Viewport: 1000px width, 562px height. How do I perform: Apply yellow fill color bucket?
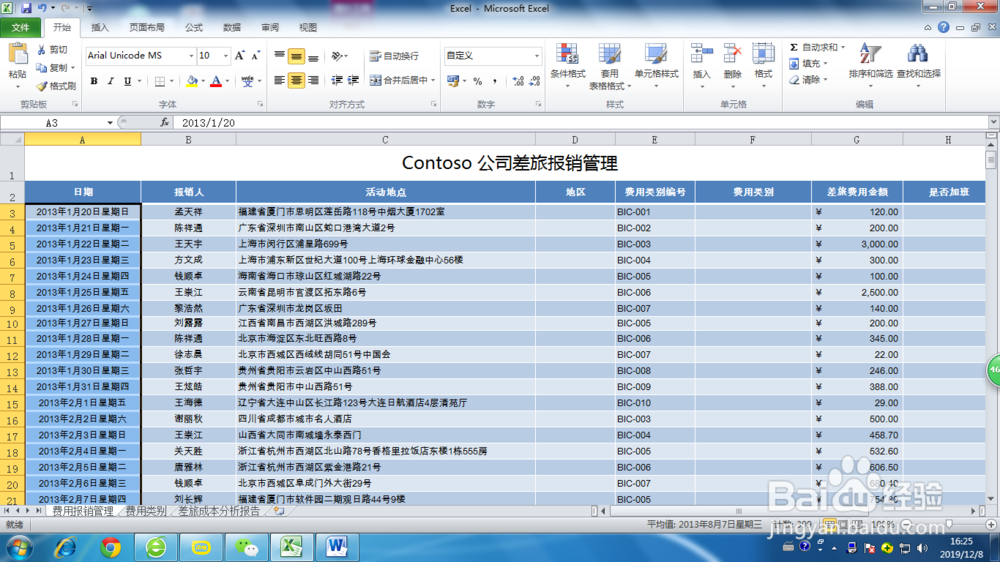point(192,81)
